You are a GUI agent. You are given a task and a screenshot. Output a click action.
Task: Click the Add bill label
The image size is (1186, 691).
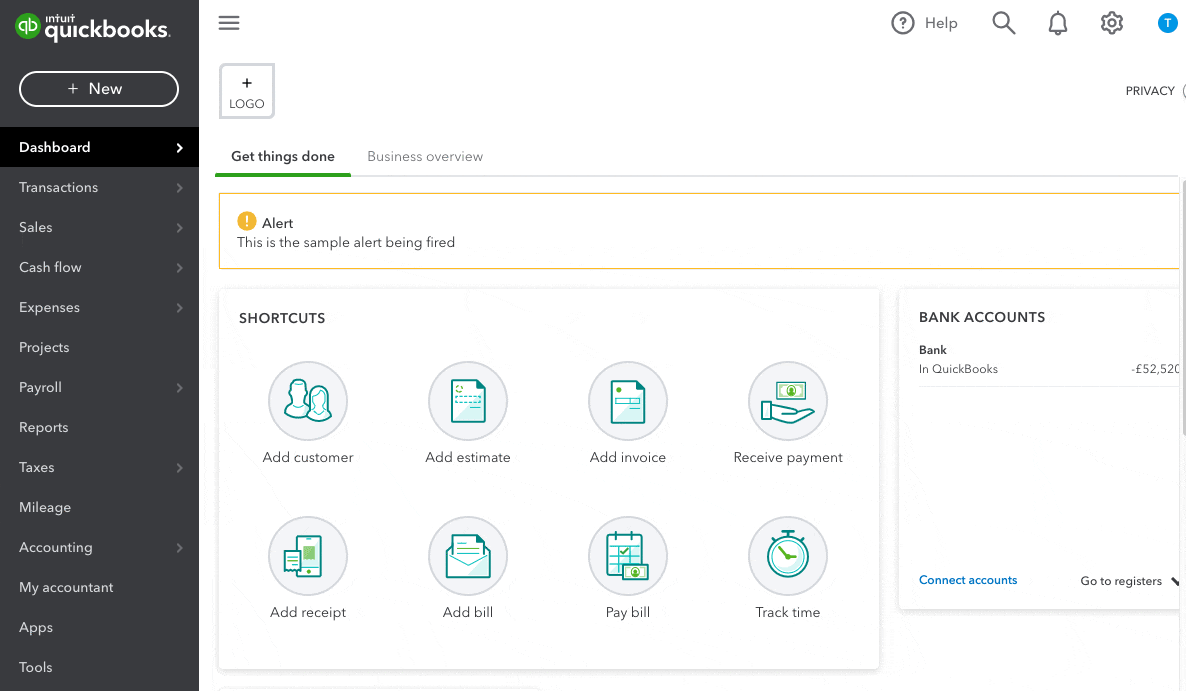click(x=467, y=612)
